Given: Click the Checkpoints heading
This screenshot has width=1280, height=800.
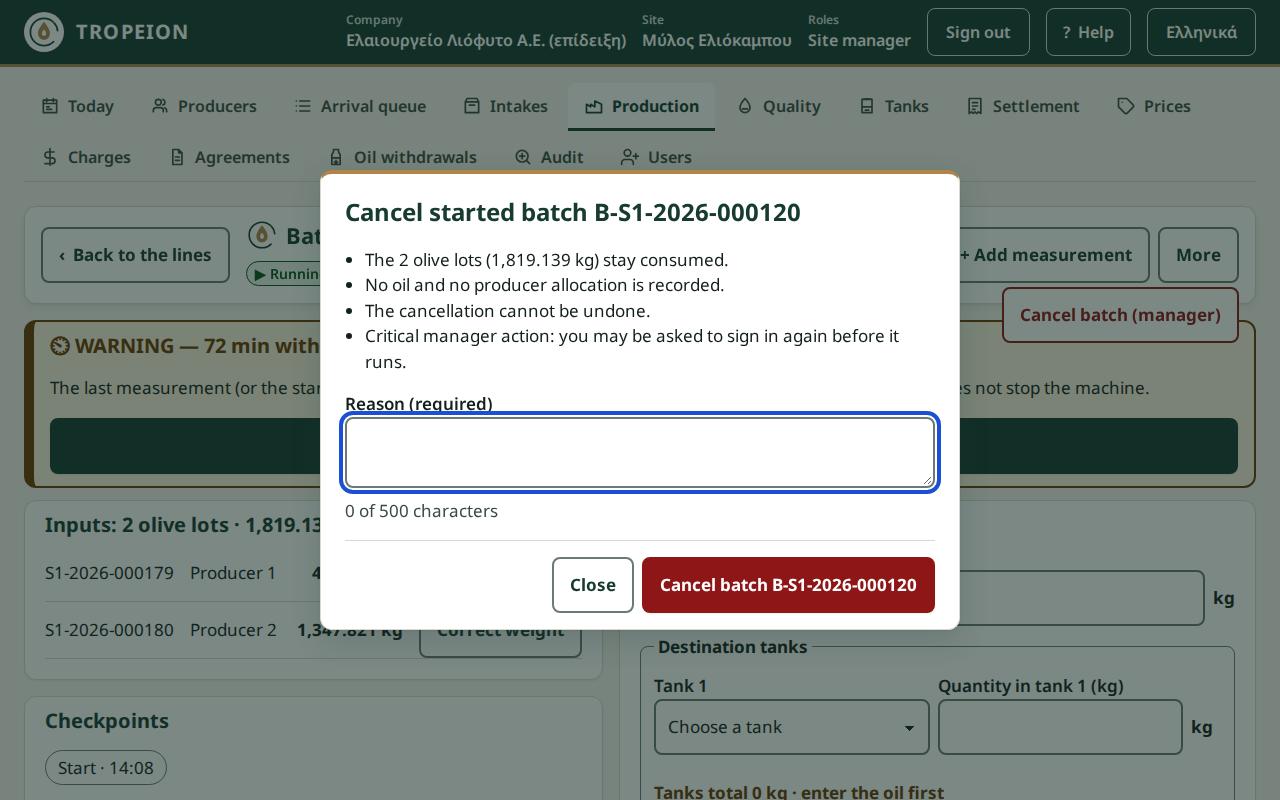Looking at the screenshot, I should 107,721.
